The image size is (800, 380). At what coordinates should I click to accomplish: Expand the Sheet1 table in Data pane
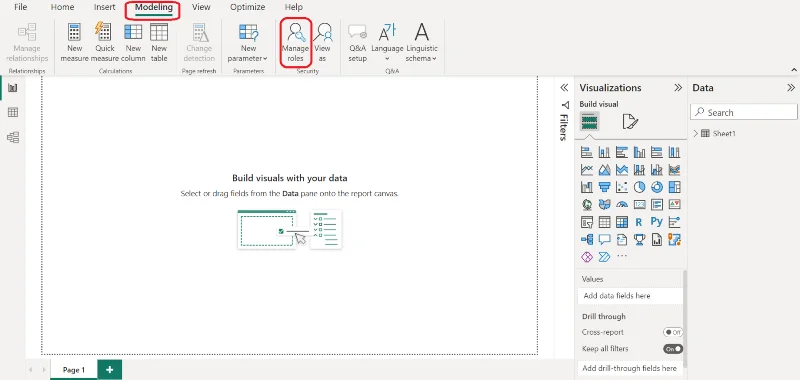[x=695, y=134]
